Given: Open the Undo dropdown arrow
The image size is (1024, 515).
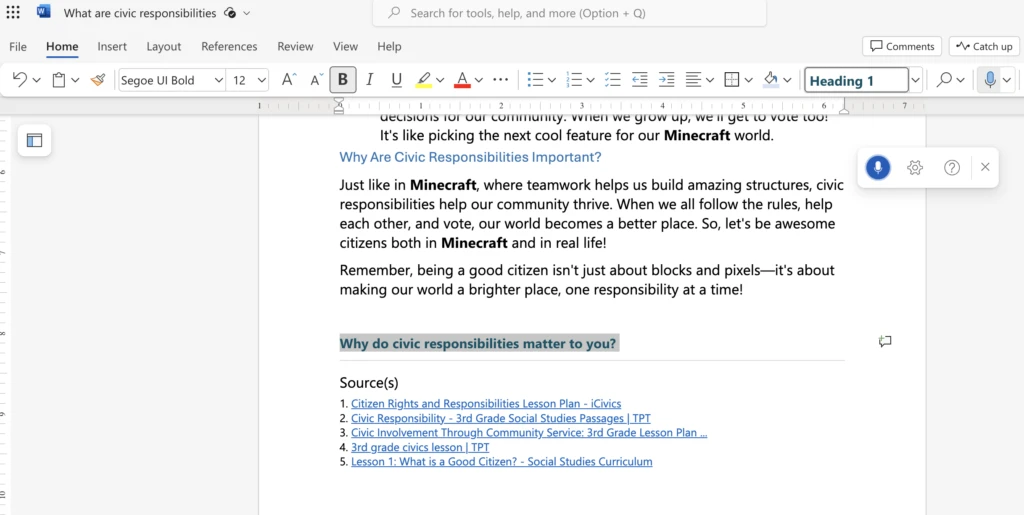Looking at the screenshot, I should pyautogui.click(x=37, y=80).
